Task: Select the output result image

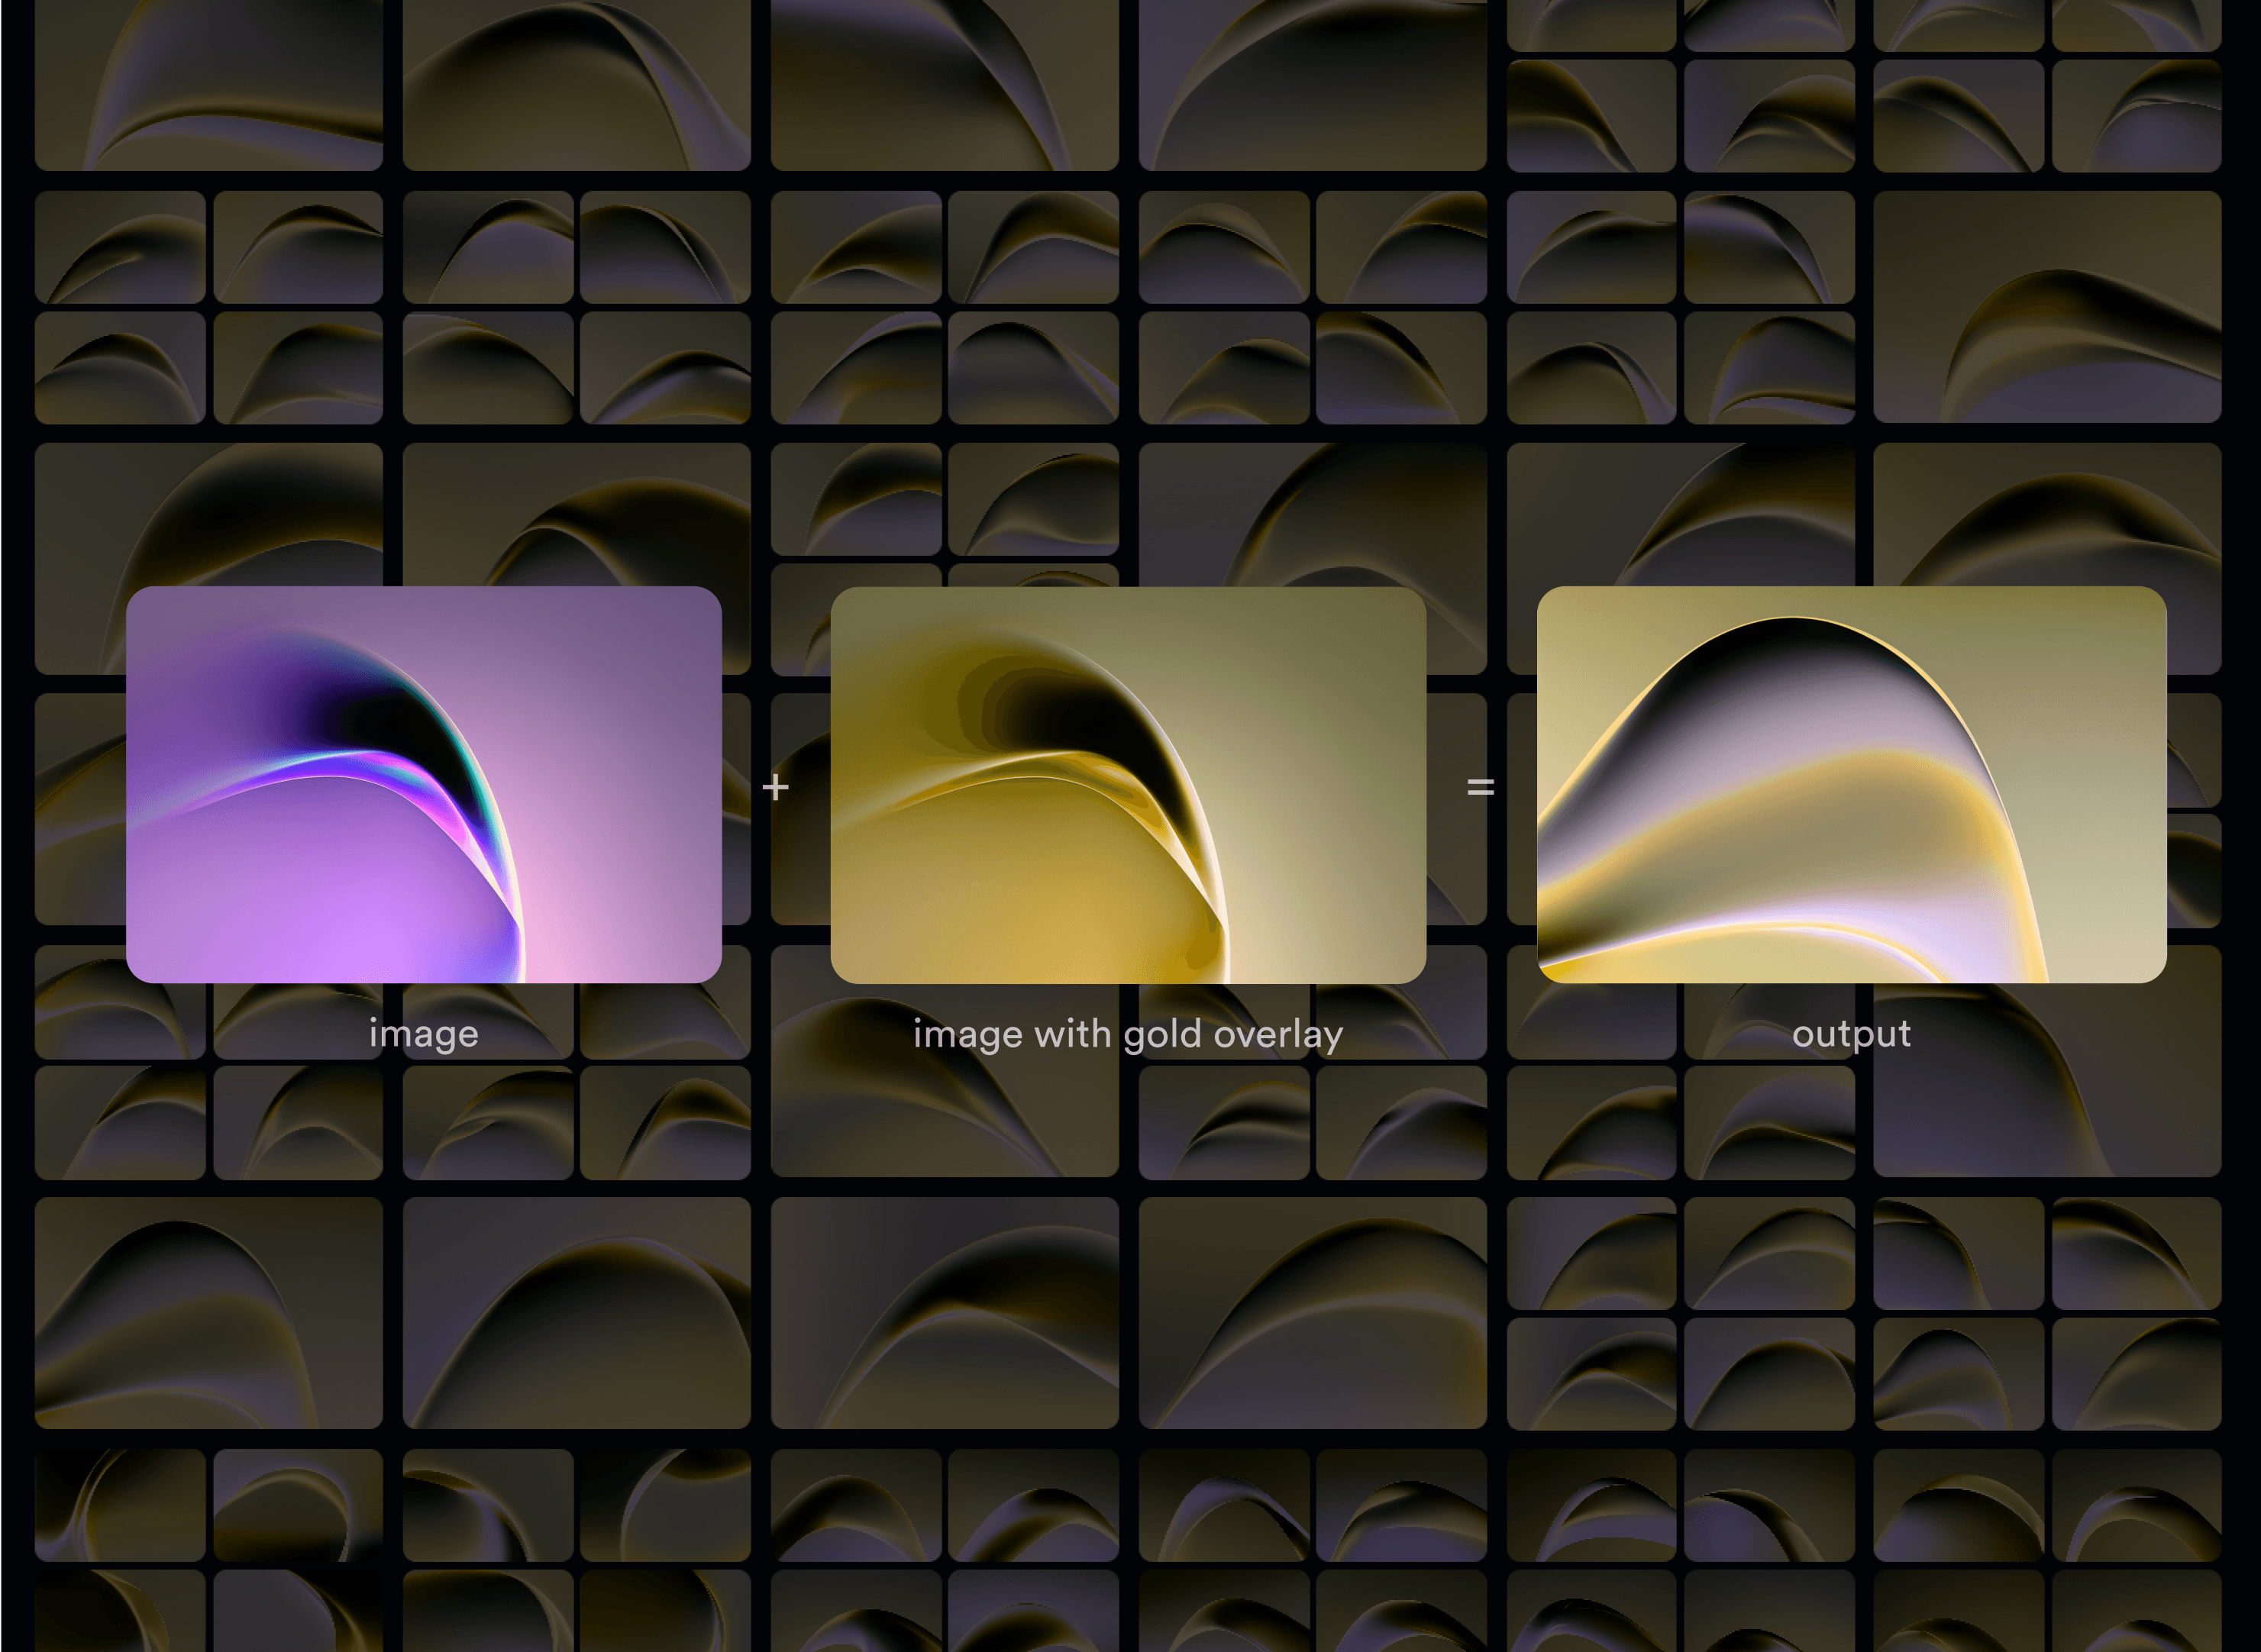Action: click(1851, 784)
